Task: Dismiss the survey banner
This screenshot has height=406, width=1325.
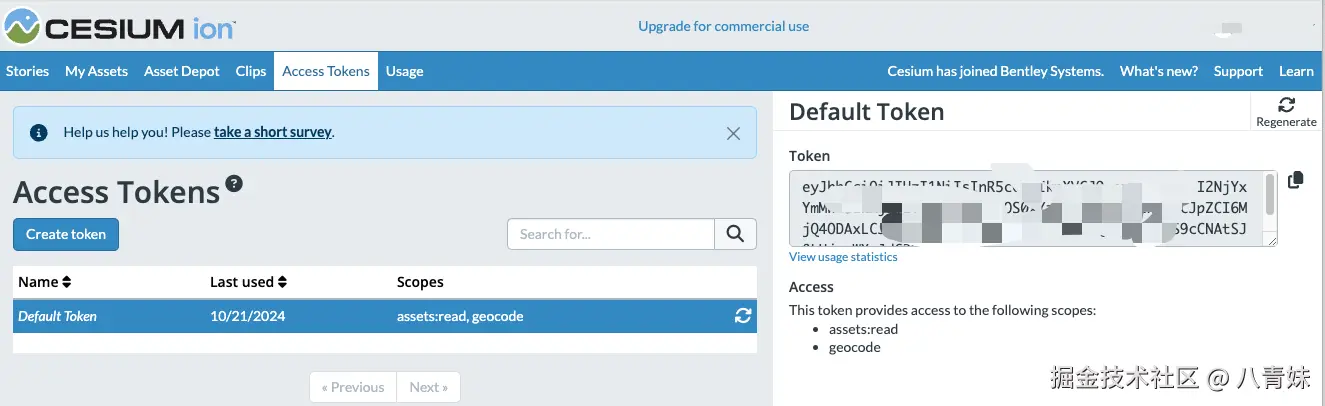Action: (x=733, y=133)
